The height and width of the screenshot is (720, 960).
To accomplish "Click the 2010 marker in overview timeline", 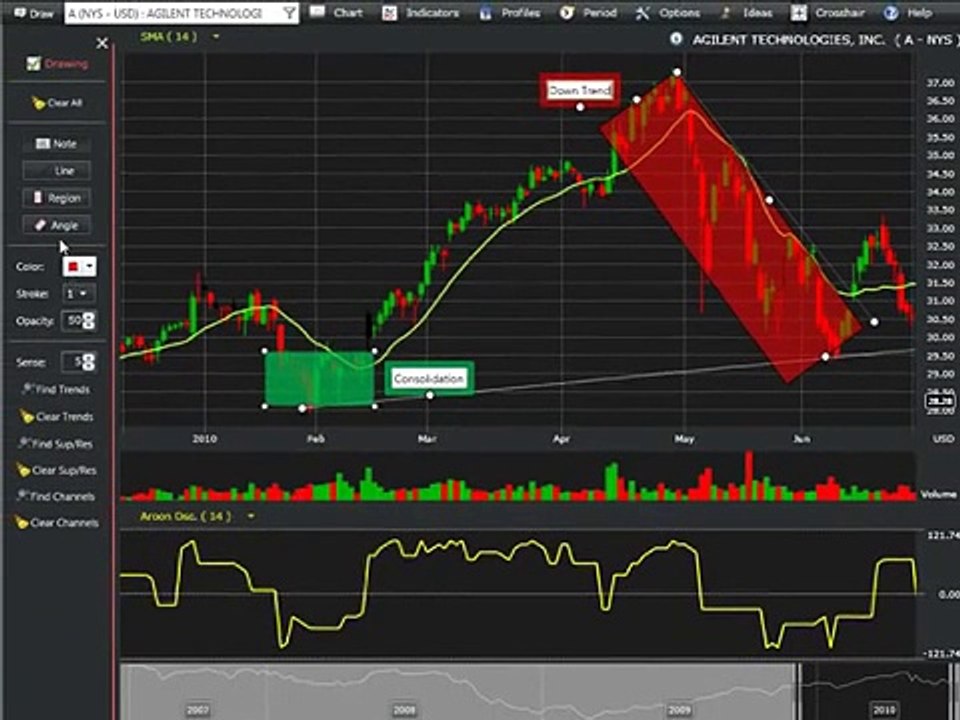I will click(x=885, y=710).
